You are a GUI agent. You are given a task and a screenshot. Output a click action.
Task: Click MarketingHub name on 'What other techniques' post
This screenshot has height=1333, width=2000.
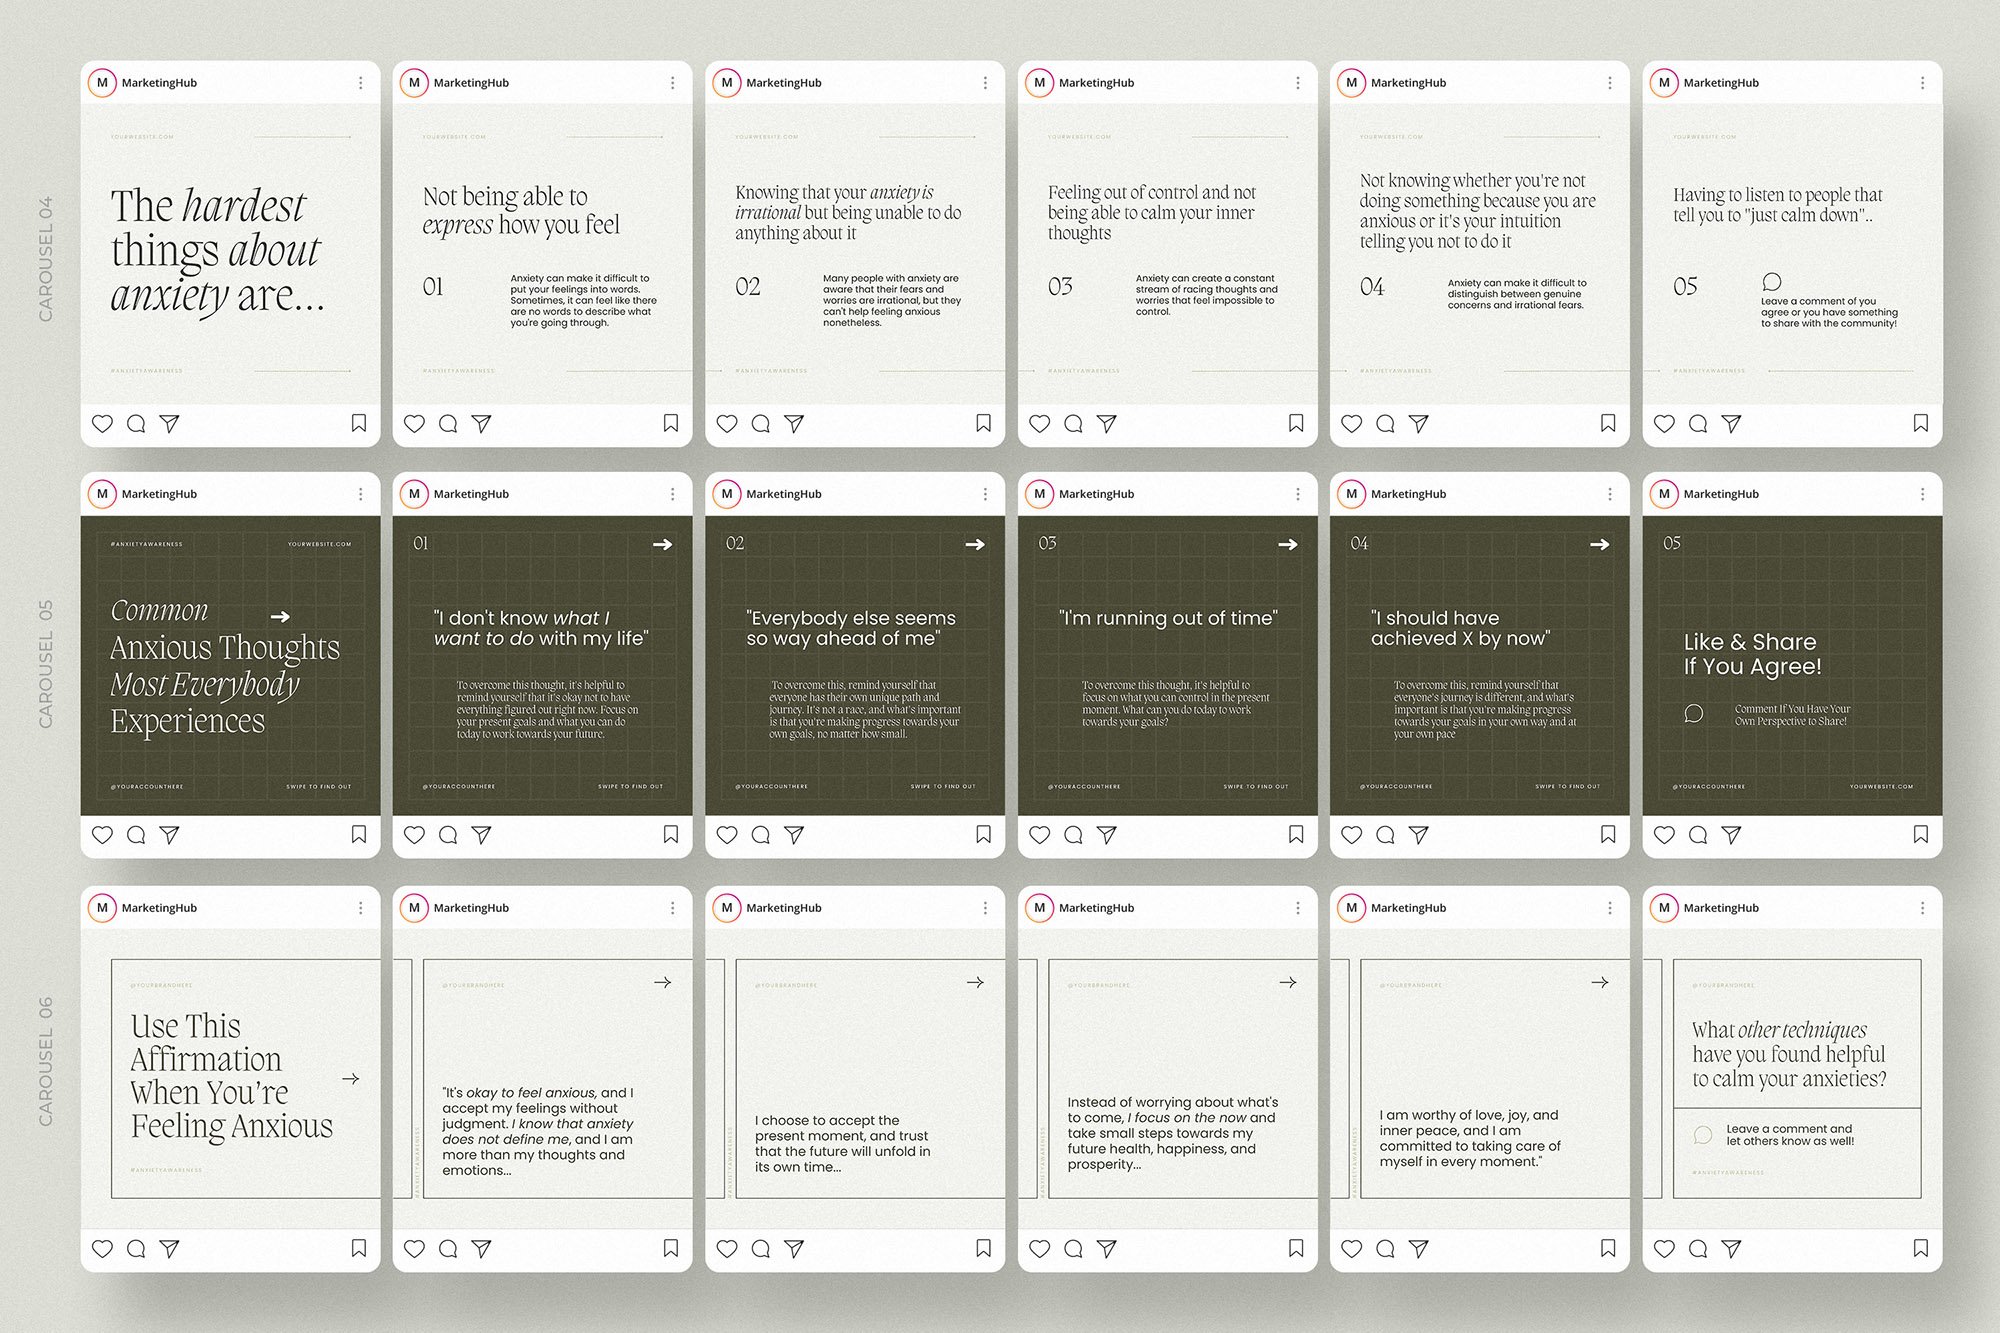click(x=1721, y=908)
